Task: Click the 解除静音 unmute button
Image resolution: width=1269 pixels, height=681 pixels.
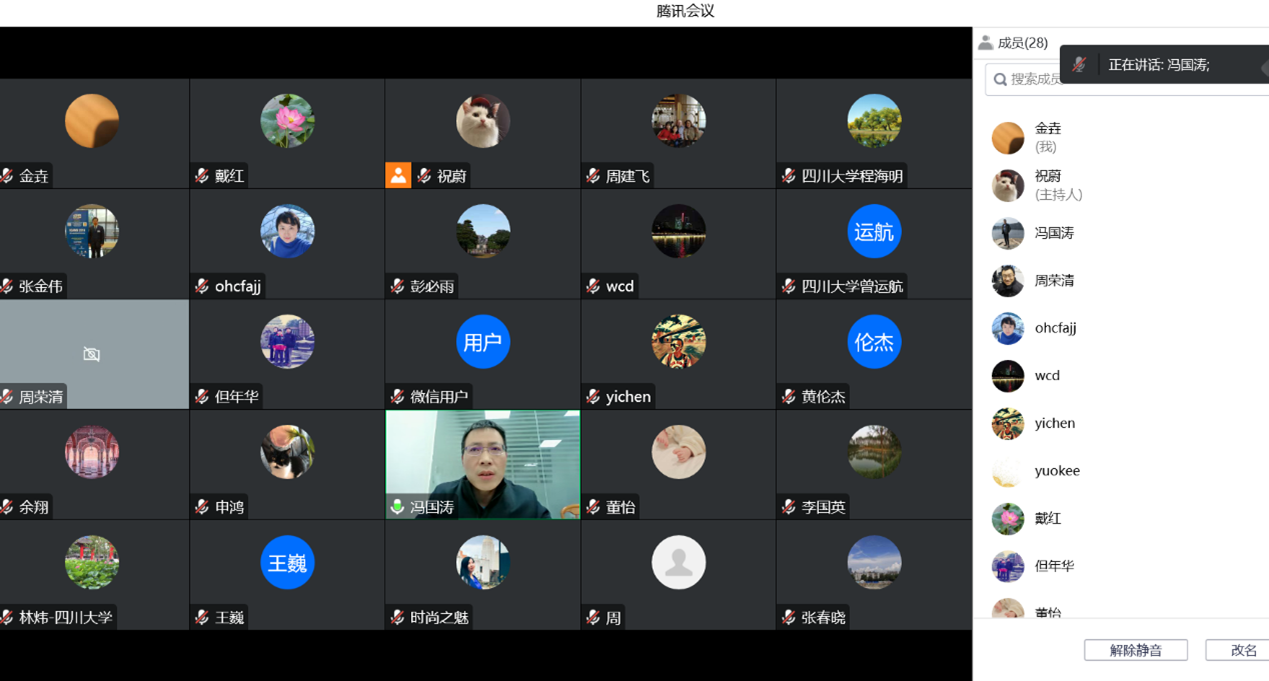Action: (1135, 650)
